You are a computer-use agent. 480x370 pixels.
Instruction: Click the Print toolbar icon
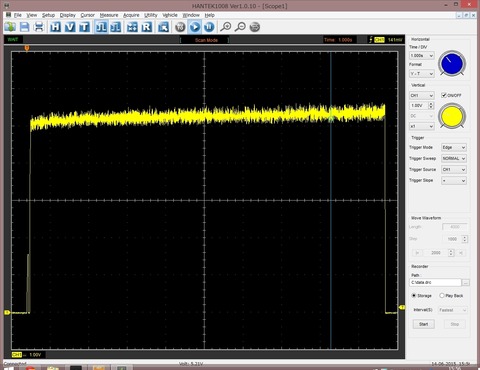tap(39, 27)
